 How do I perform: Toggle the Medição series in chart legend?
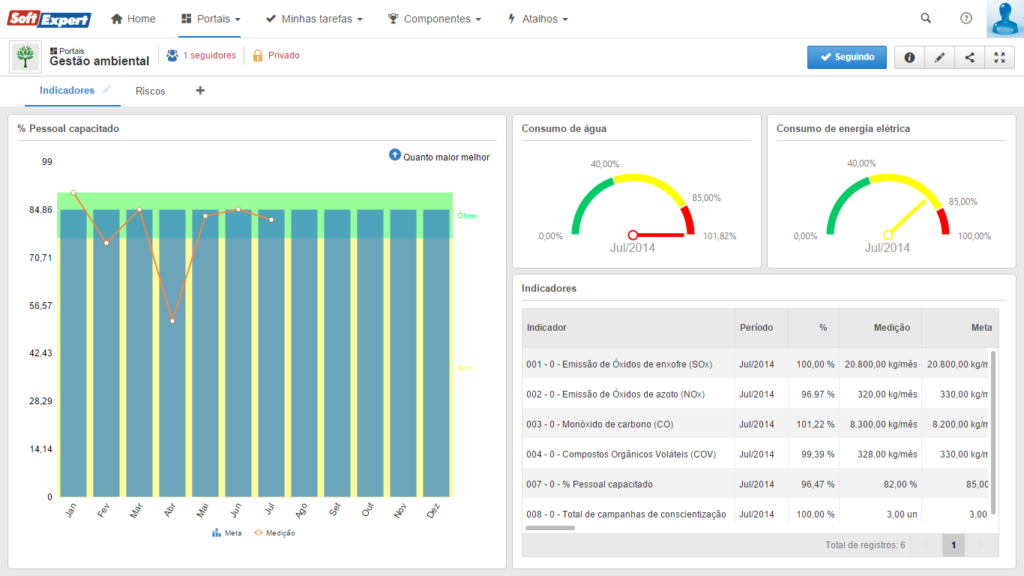274,533
